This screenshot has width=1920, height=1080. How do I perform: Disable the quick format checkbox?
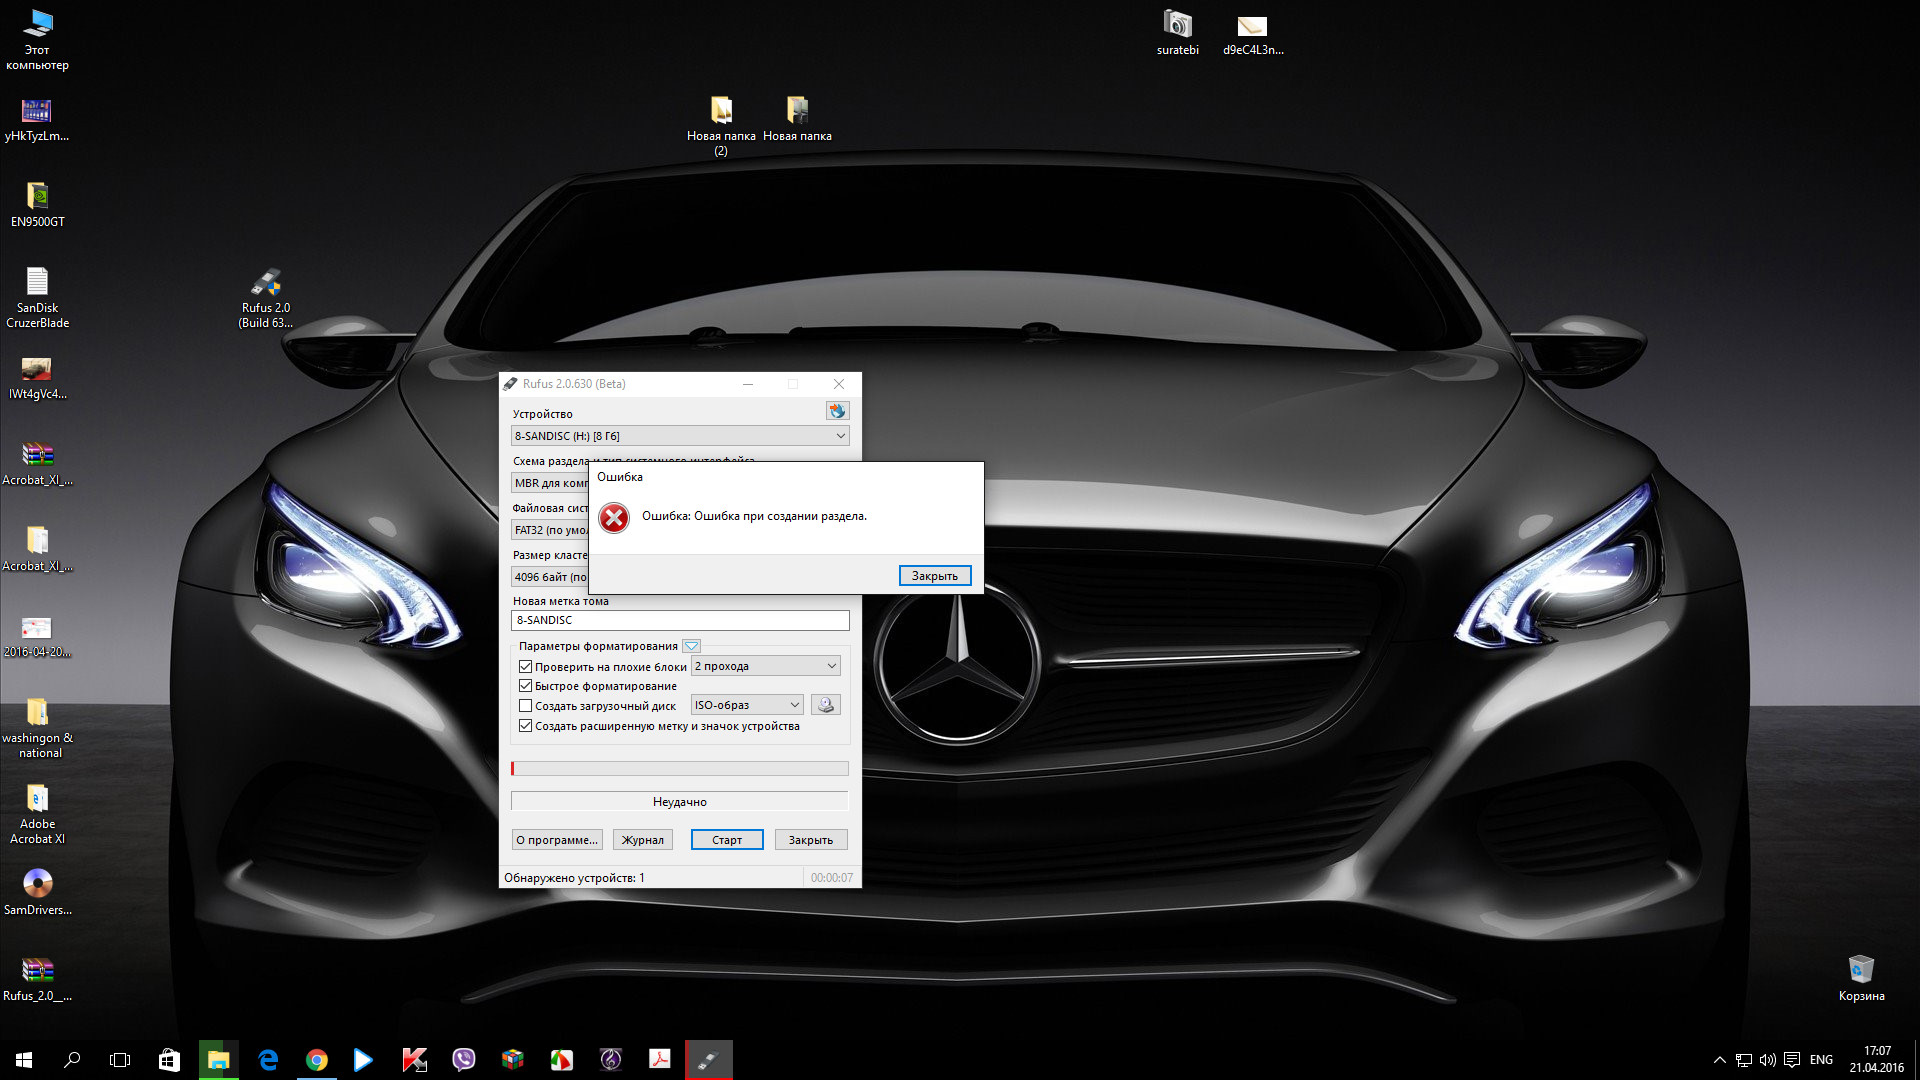pyautogui.click(x=525, y=686)
